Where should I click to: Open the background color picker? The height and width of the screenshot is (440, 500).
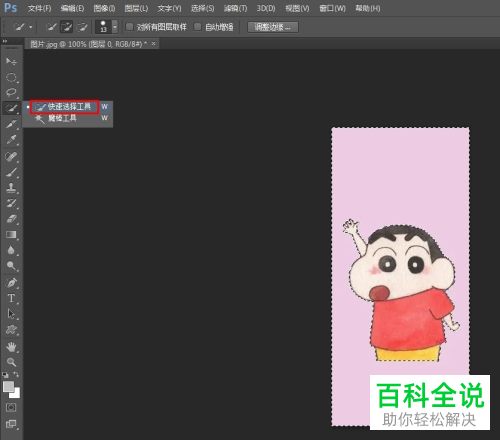tap(16, 395)
